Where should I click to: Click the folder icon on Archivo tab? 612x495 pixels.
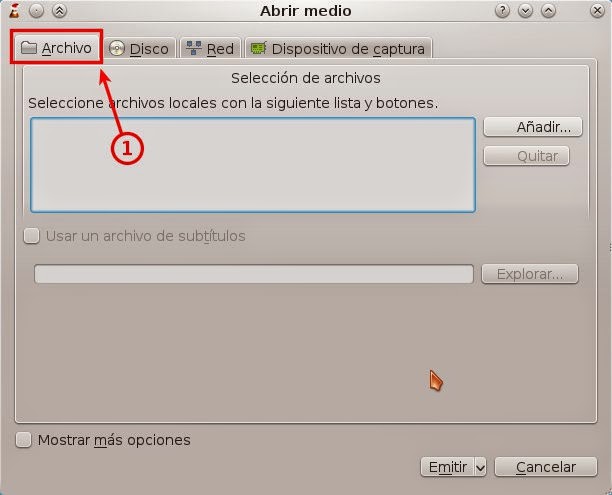point(28,48)
